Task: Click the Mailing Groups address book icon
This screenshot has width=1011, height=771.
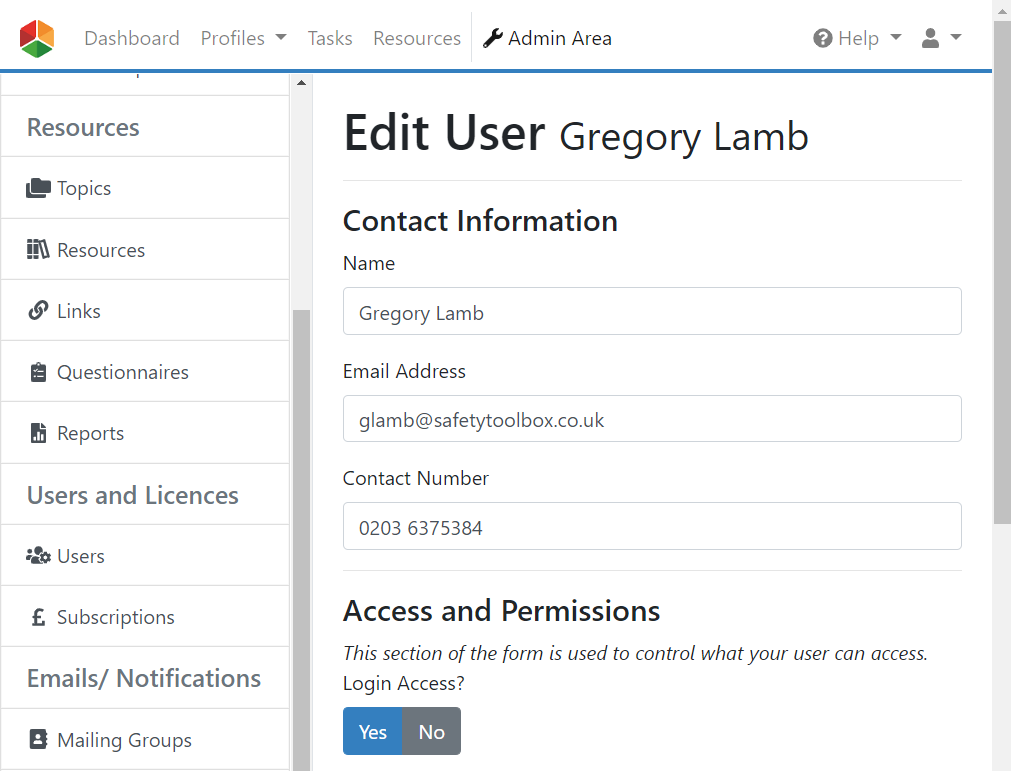Action: (x=38, y=740)
